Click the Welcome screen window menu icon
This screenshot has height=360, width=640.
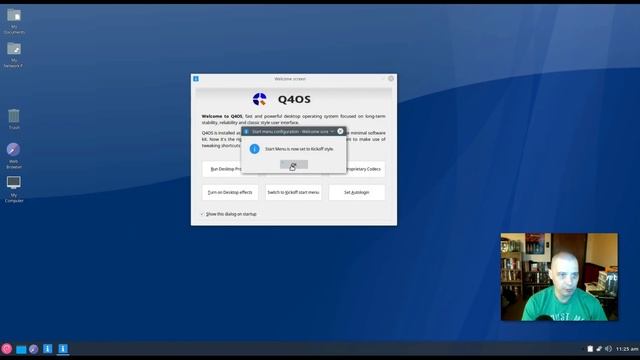pyautogui.click(x=196, y=79)
